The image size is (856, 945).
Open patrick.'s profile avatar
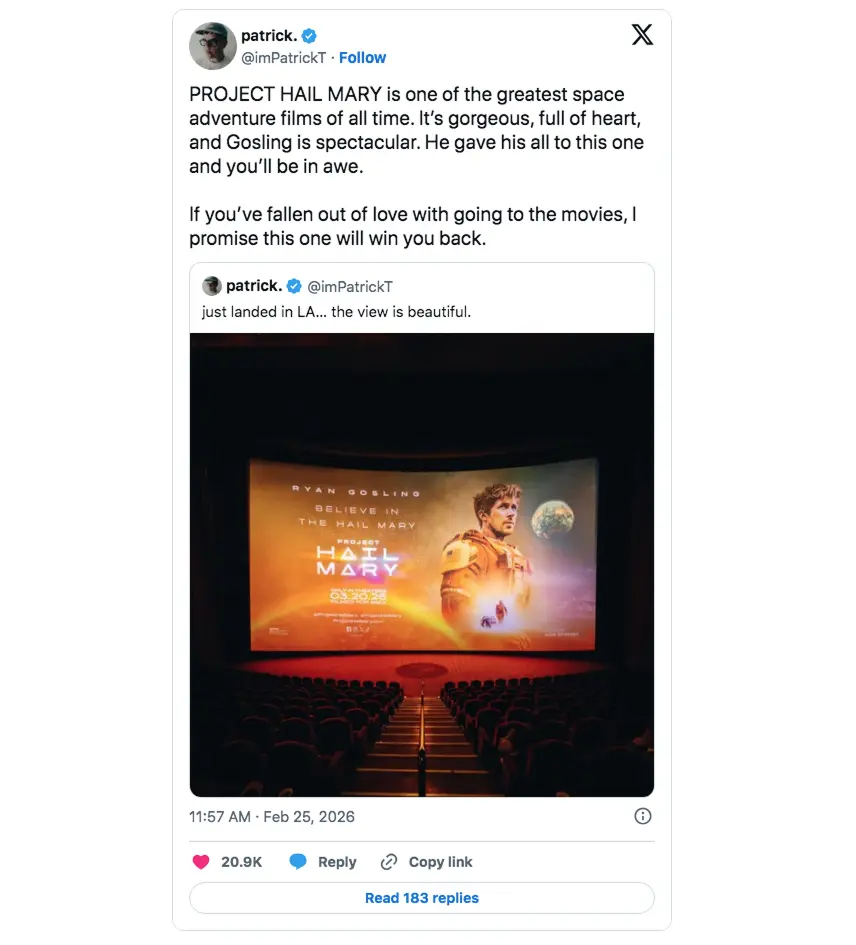pyautogui.click(x=212, y=46)
